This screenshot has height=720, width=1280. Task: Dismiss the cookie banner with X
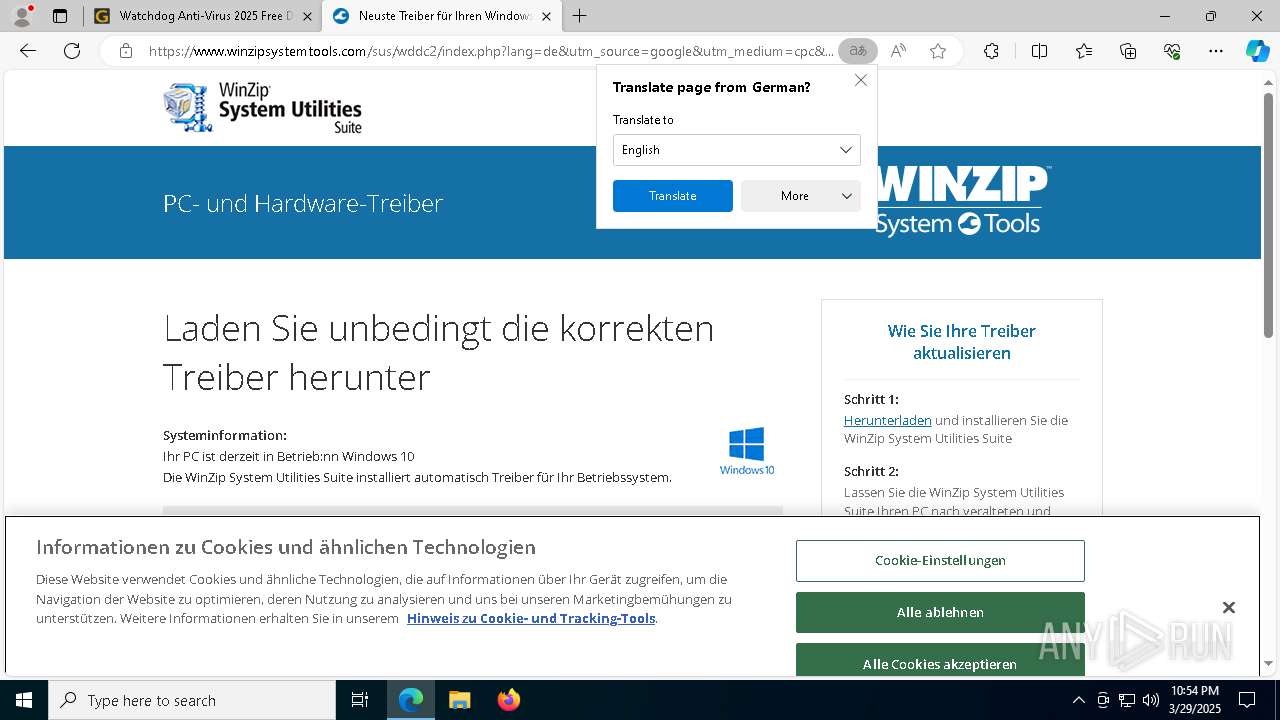(x=1229, y=608)
